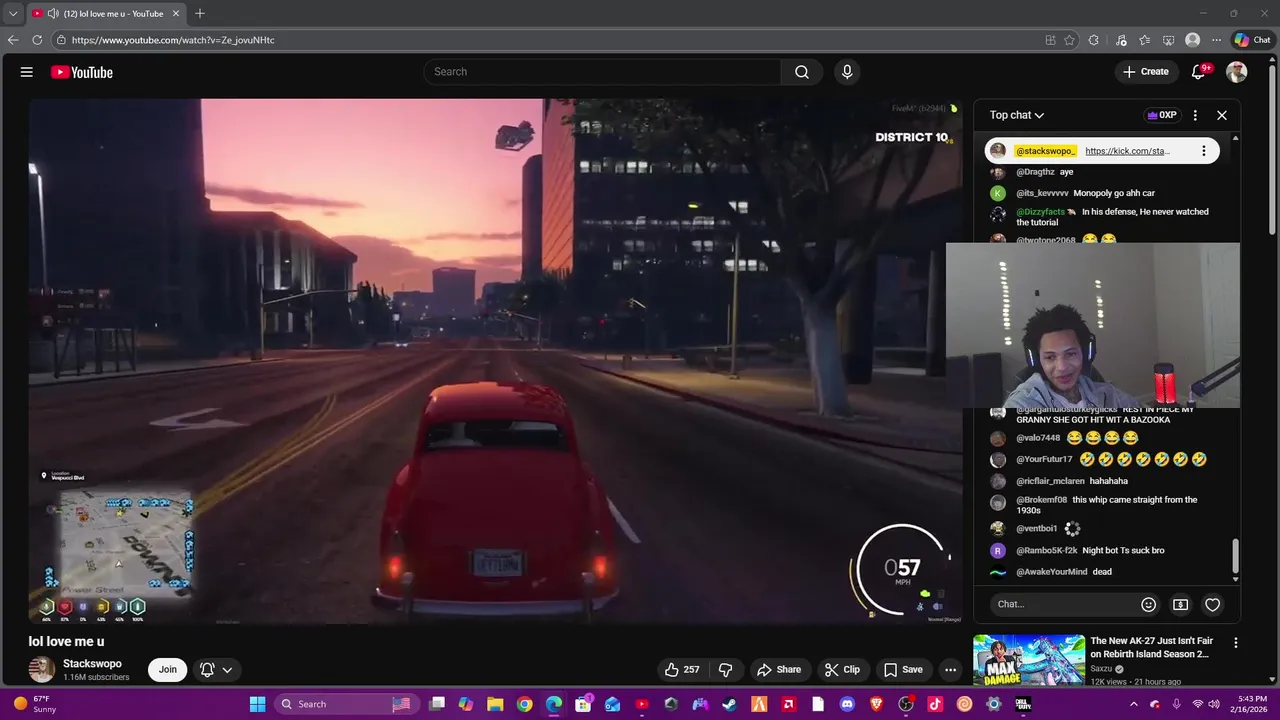Open more actions menu under video
The width and height of the screenshot is (1280, 720).
pyautogui.click(x=950, y=670)
